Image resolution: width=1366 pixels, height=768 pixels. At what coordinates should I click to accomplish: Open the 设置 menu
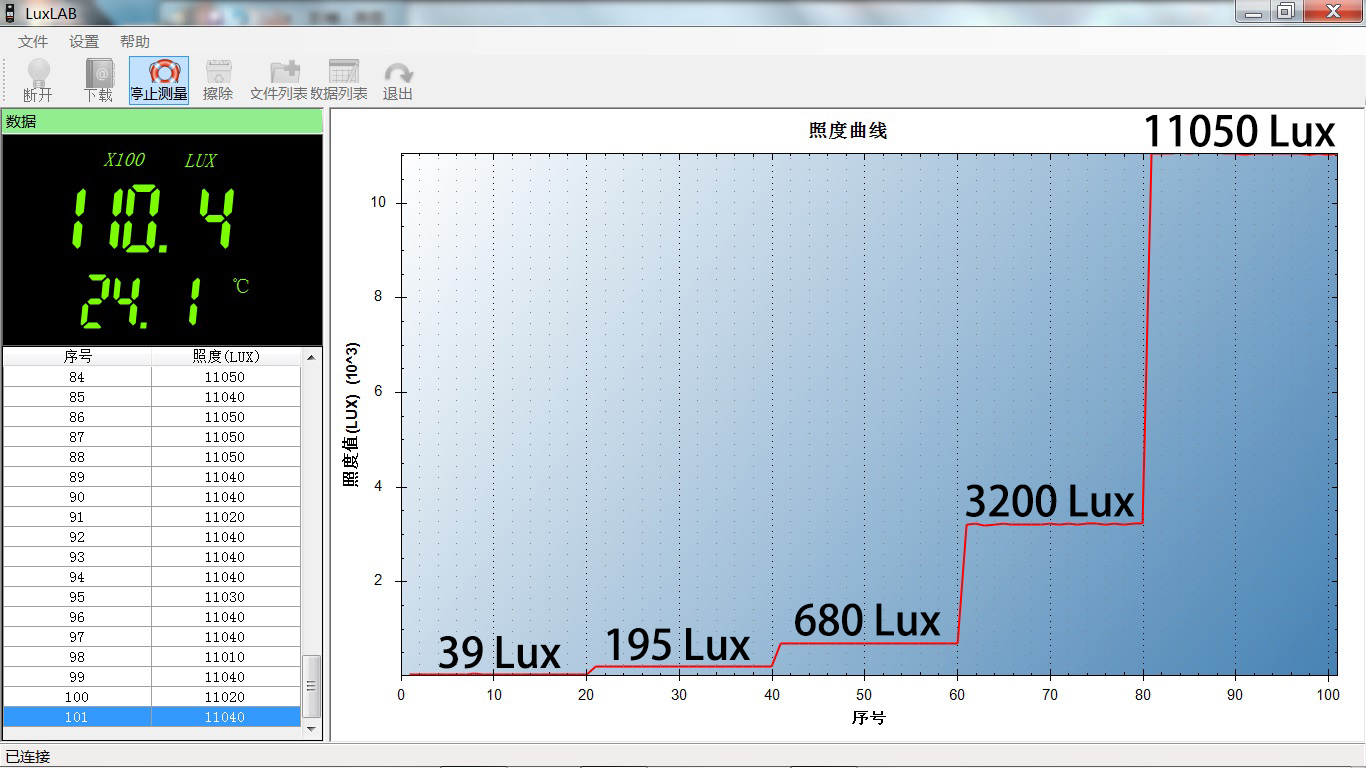84,42
